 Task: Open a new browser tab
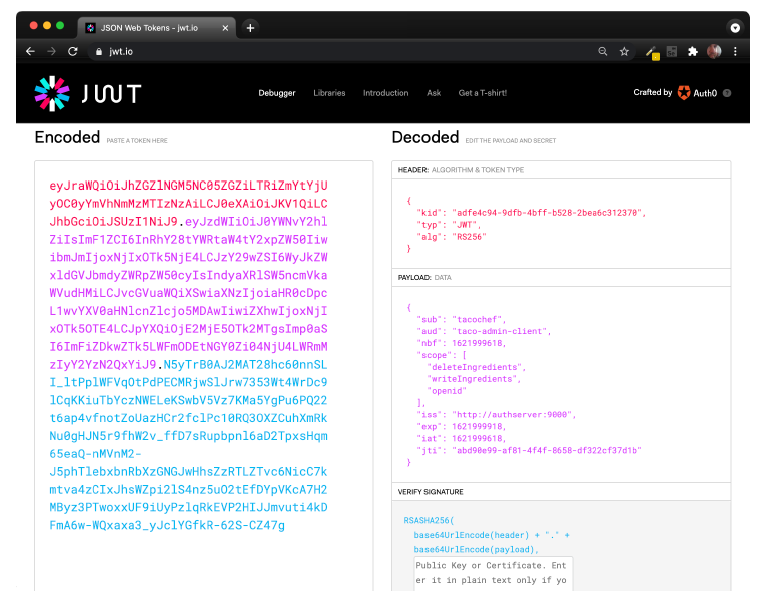(250, 27)
